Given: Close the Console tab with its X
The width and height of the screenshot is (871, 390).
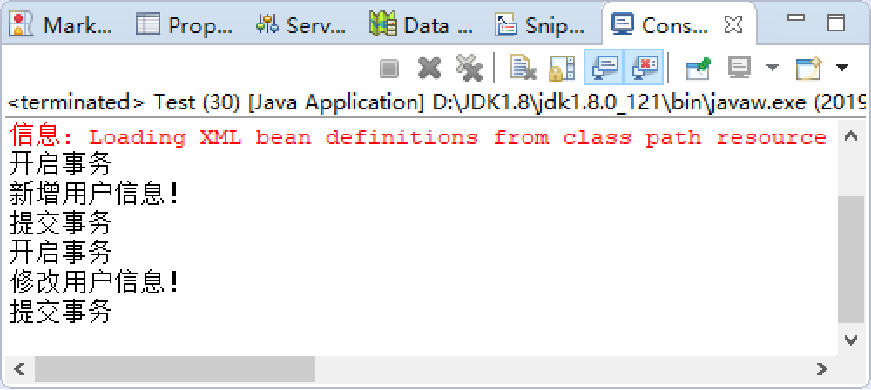Looking at the screenshot, I should [734, 25].
